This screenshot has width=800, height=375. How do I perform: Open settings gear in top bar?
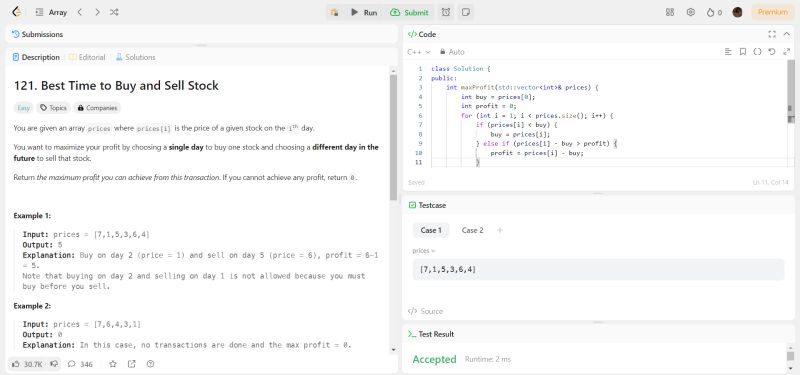coord(691,12)
